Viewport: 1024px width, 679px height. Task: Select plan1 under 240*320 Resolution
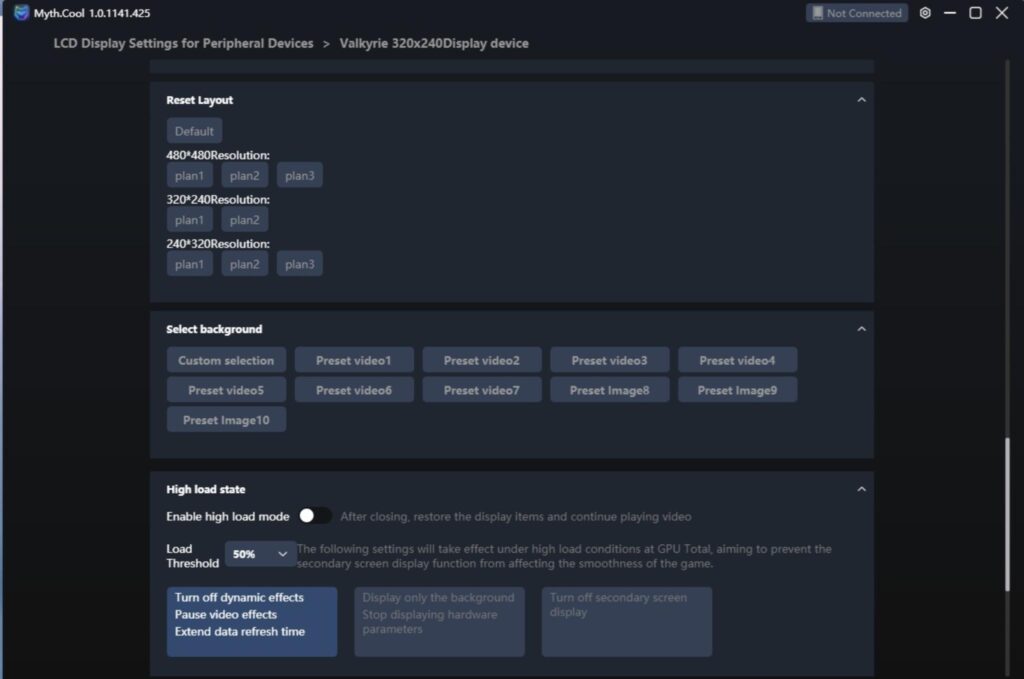pyautogui.click(x=189, y=264)
